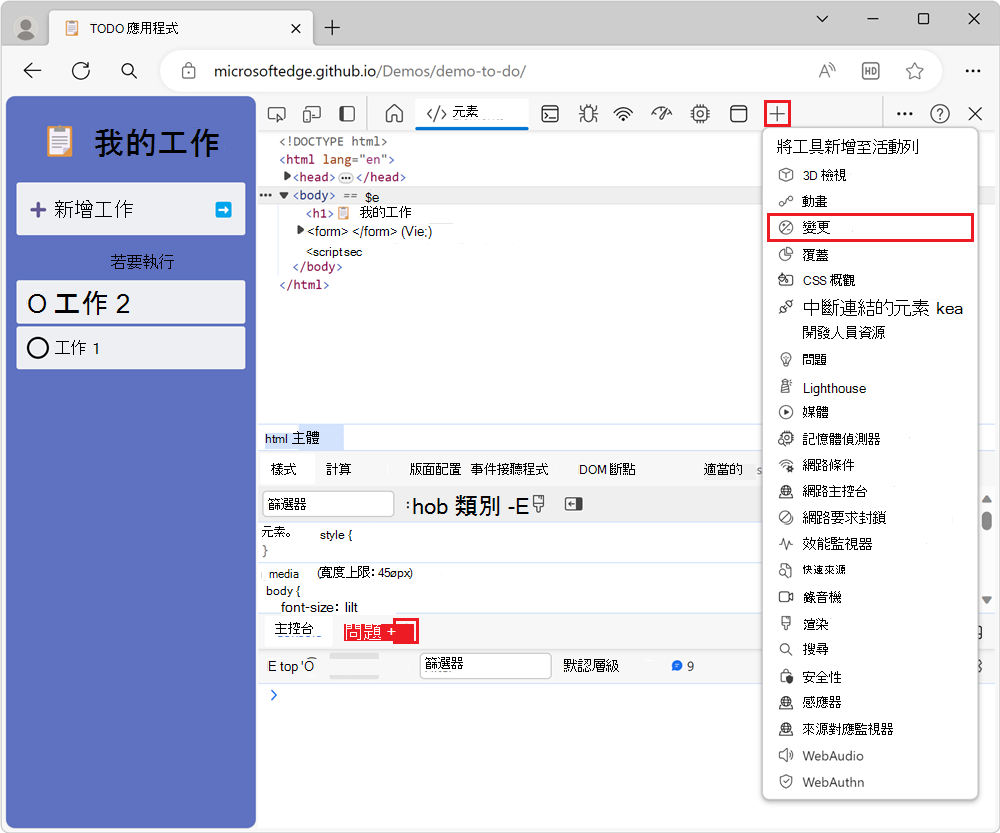Collapse the body node in DOM tree

[284, 195]
